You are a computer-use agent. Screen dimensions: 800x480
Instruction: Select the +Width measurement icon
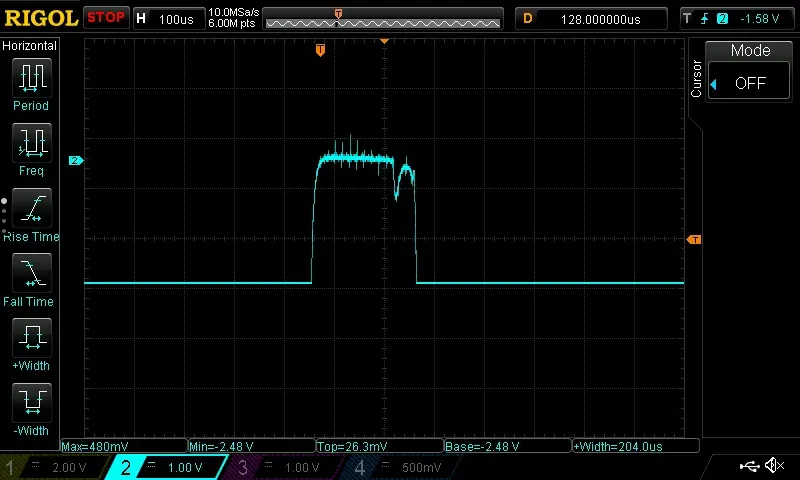point(32,337)
